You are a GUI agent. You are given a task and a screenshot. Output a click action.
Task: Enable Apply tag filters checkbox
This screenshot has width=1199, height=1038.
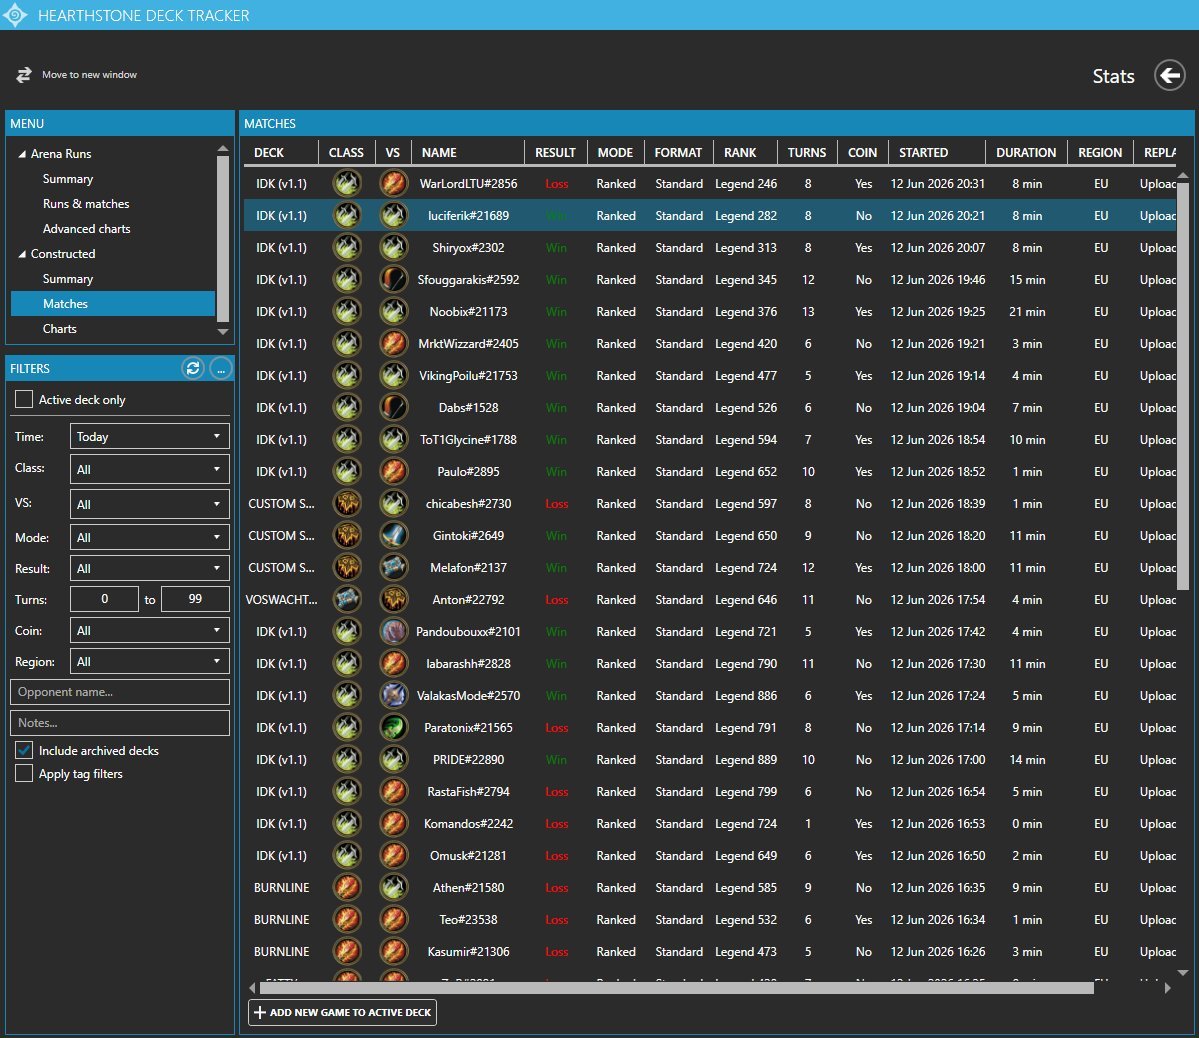(24, 773)
